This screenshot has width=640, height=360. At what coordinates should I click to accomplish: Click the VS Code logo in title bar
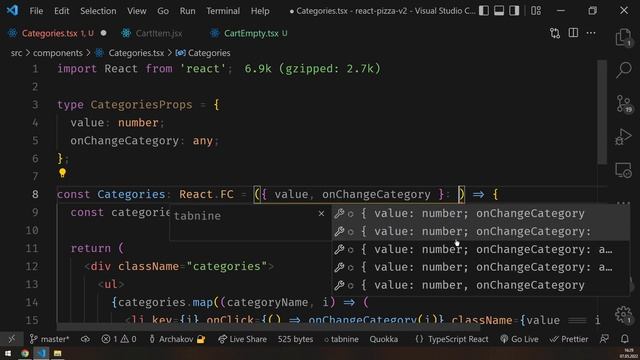point(12,10)
